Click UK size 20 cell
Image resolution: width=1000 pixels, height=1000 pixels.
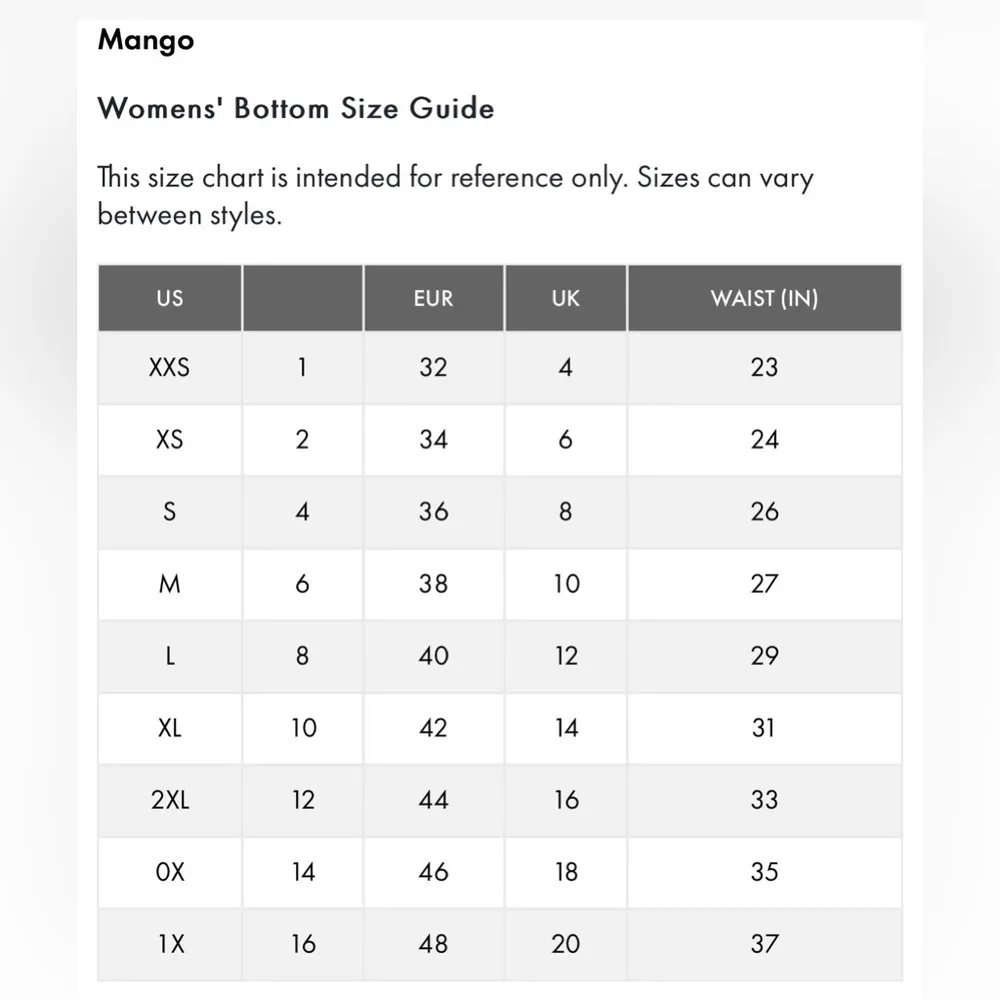click(x=566, y=944)
